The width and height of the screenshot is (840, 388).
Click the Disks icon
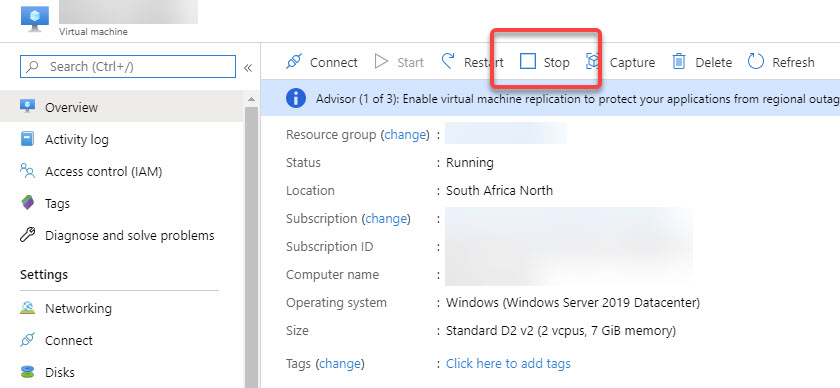27,372
